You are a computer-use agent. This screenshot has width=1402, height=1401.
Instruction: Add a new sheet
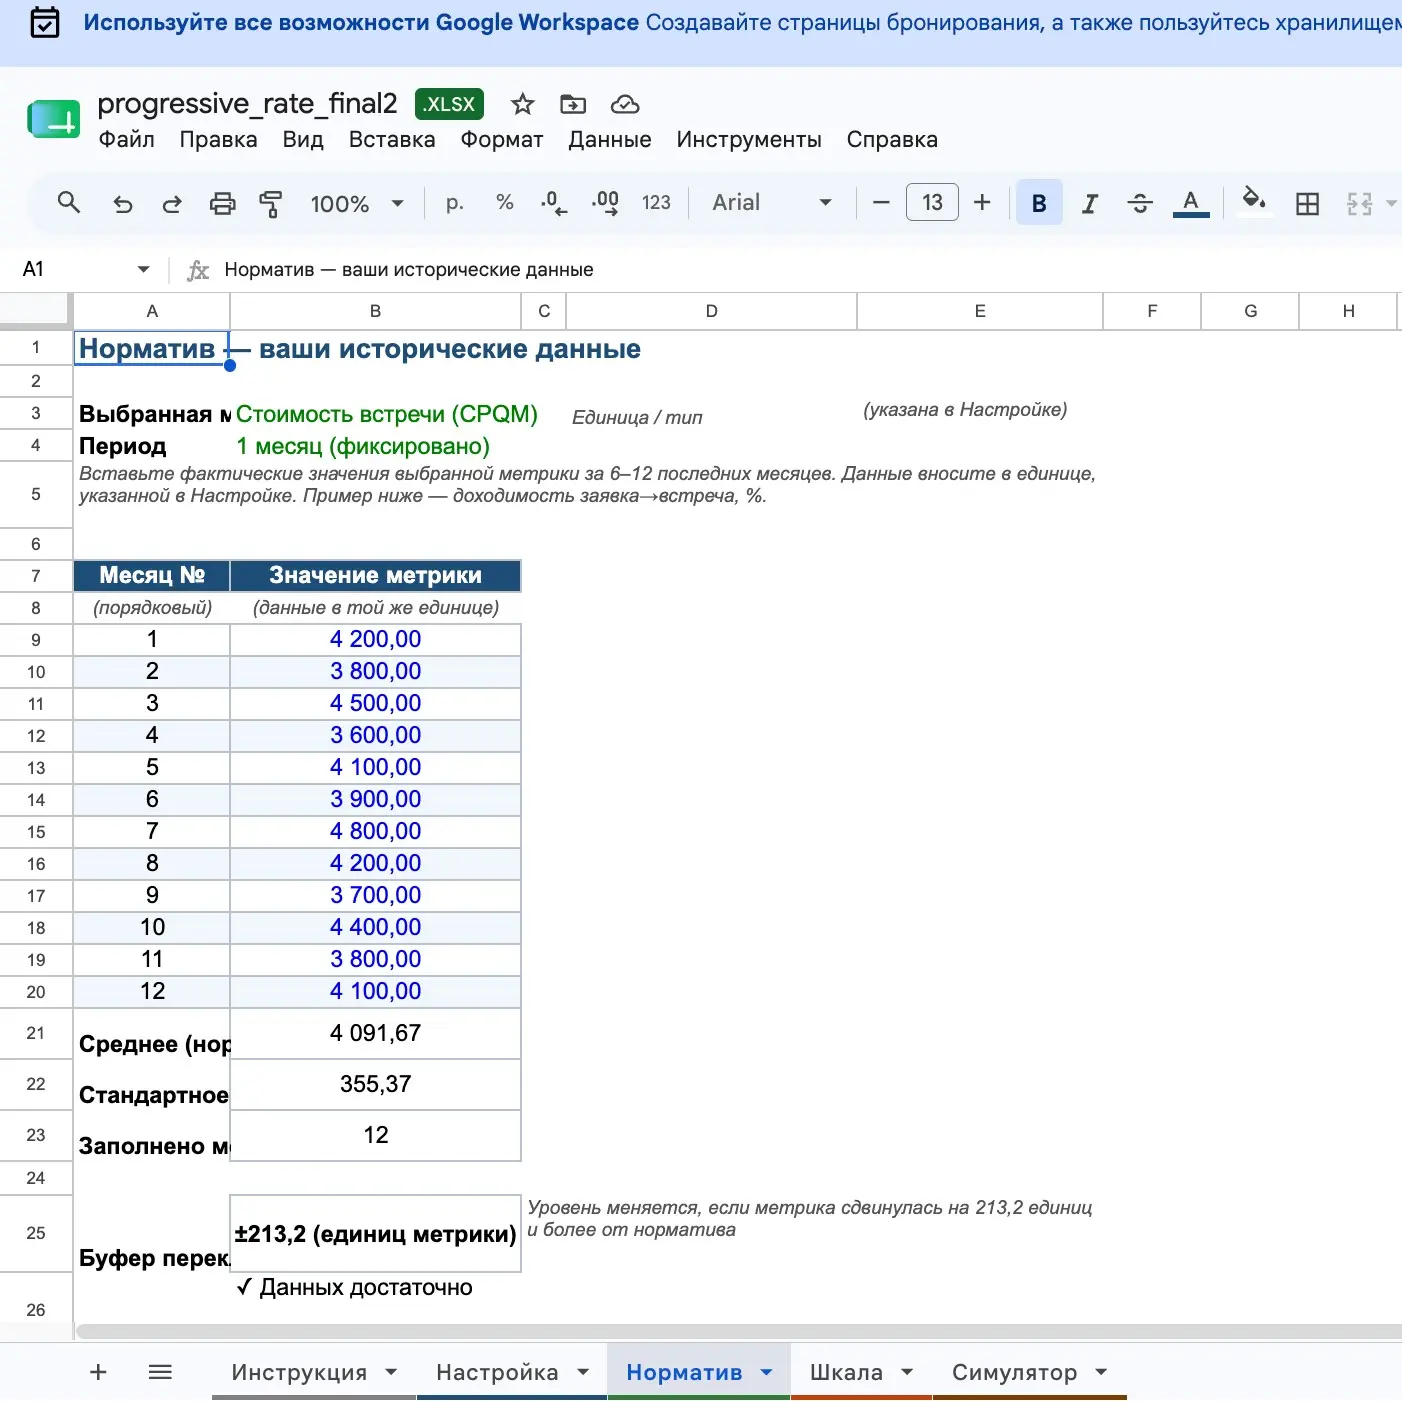coord(98,1372)
